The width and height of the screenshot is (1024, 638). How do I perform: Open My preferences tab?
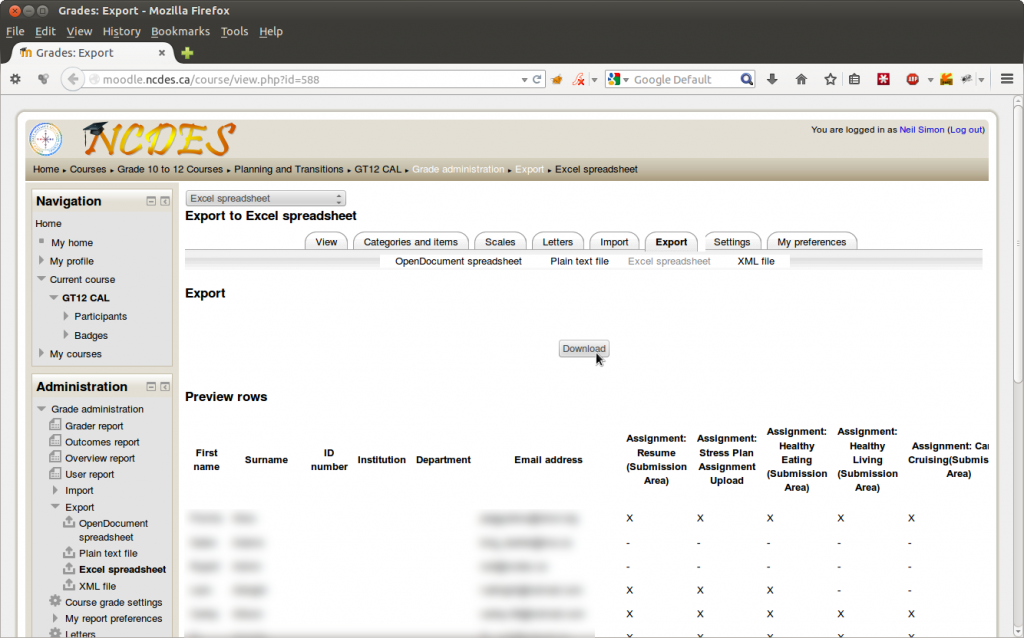click(x=812, y=242)
